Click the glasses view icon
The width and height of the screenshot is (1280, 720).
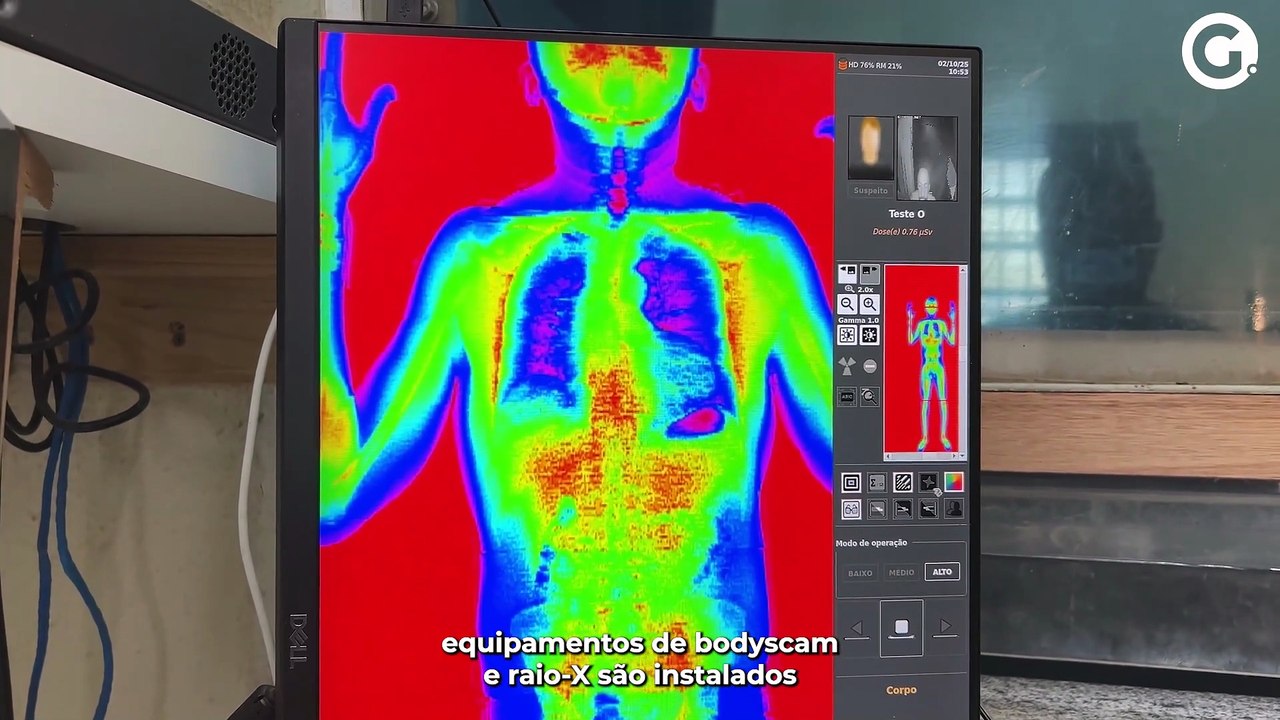(x=851, y=509)
